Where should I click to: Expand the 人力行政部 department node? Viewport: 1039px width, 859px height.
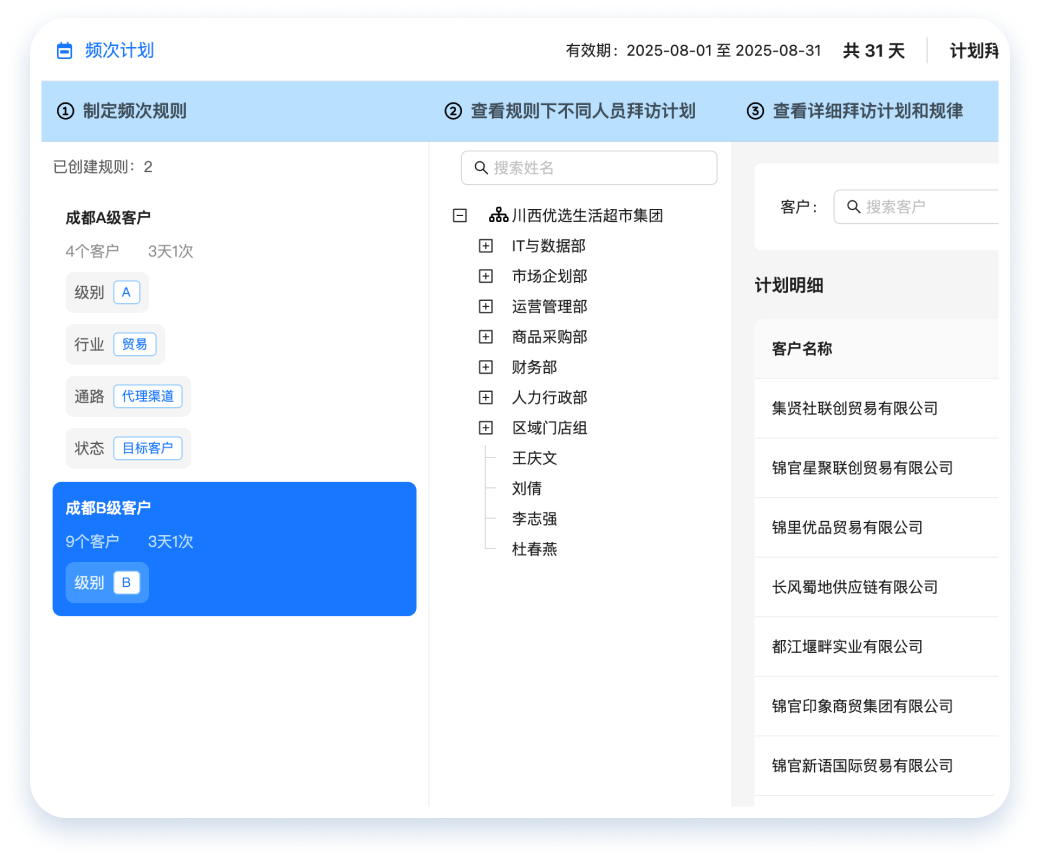click(x=486, y=398)
